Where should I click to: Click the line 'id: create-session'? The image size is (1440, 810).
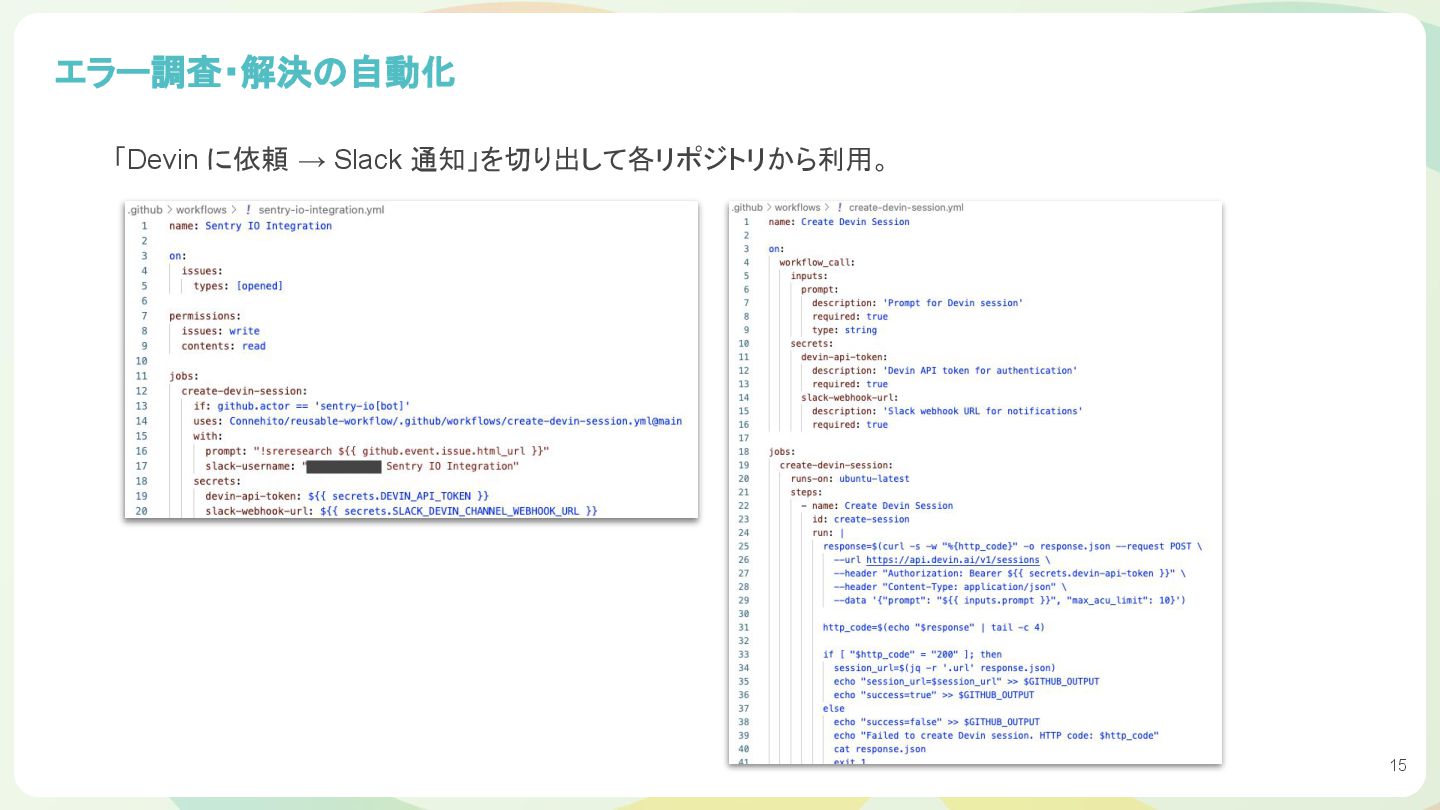point(861,519)
